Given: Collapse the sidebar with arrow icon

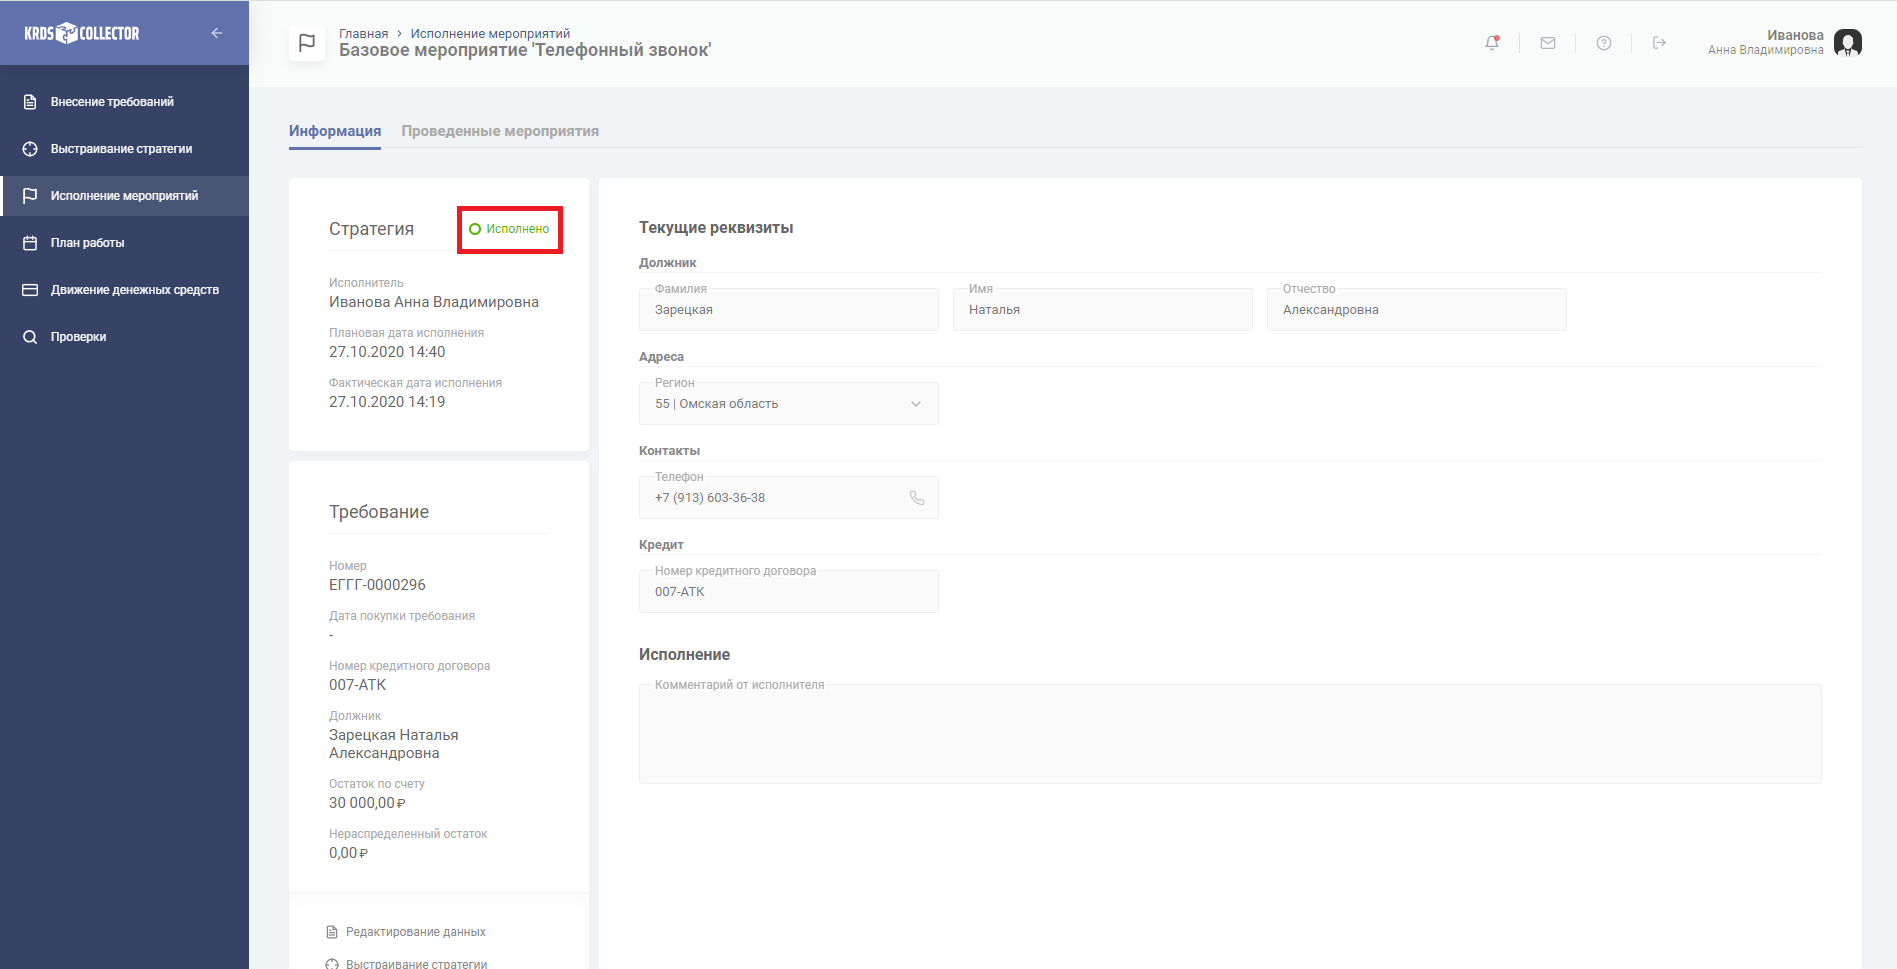Looking at the screenshot, I should [217, 33].
